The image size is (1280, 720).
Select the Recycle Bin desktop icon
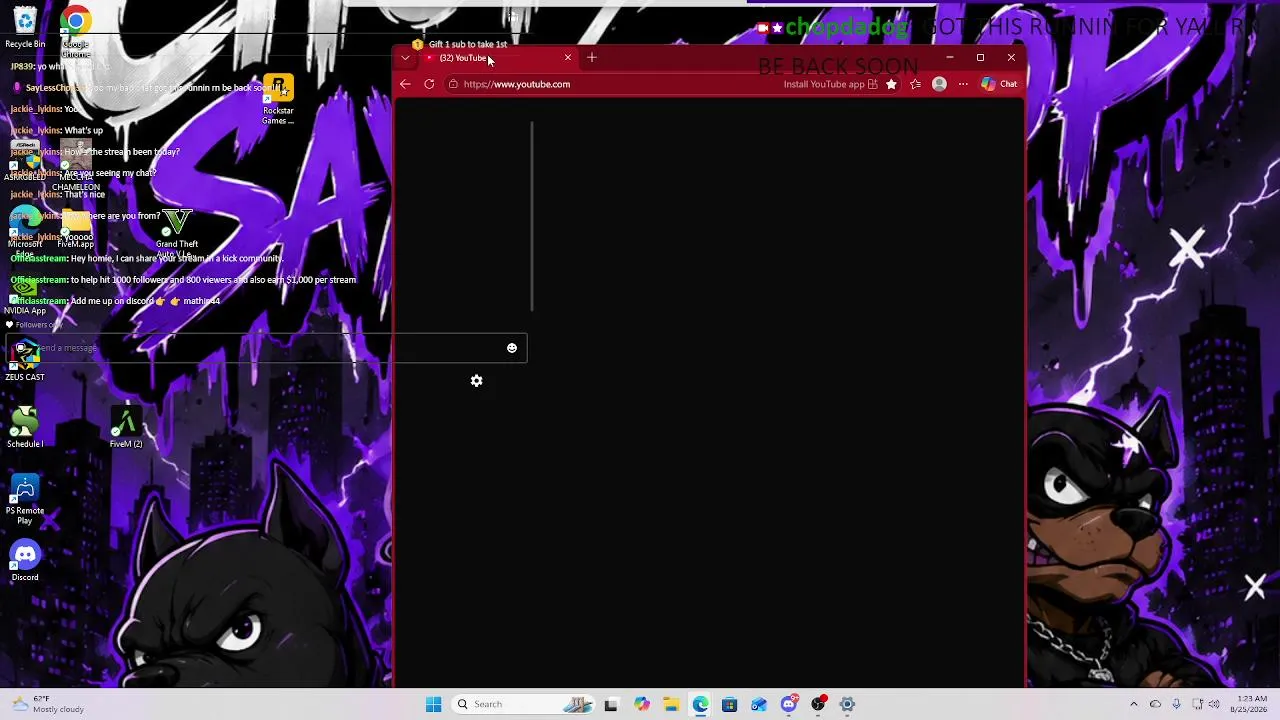(25, 27)
